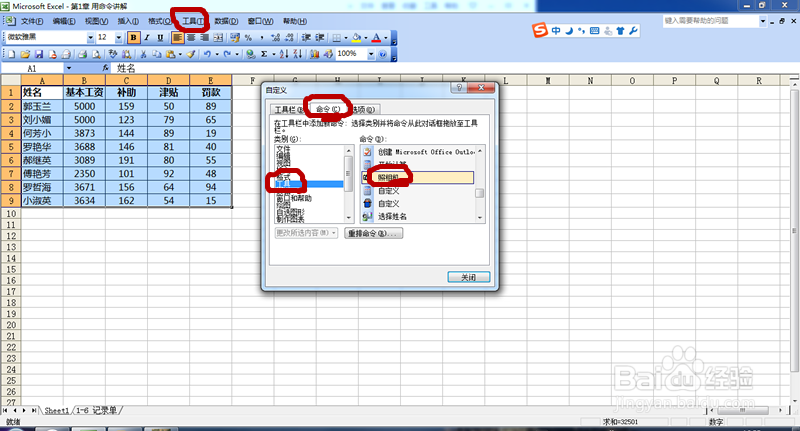The image size is (800, 431).
Task: Open the zoom percentage dropdown
Action: click(x=371, y=54)
